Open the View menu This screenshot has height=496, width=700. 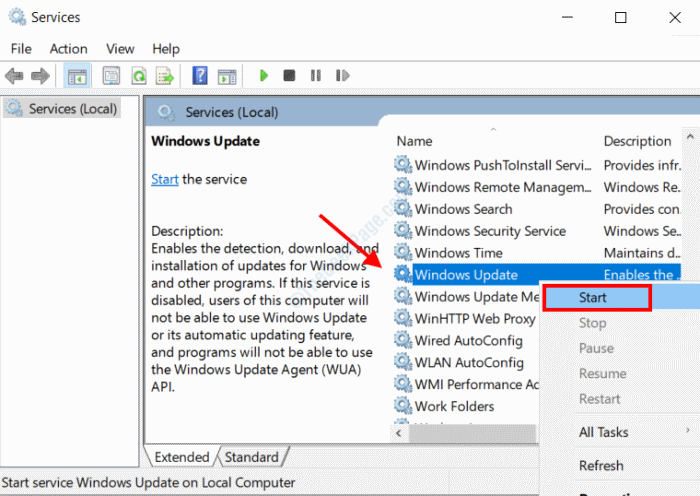tap(120, 49)
